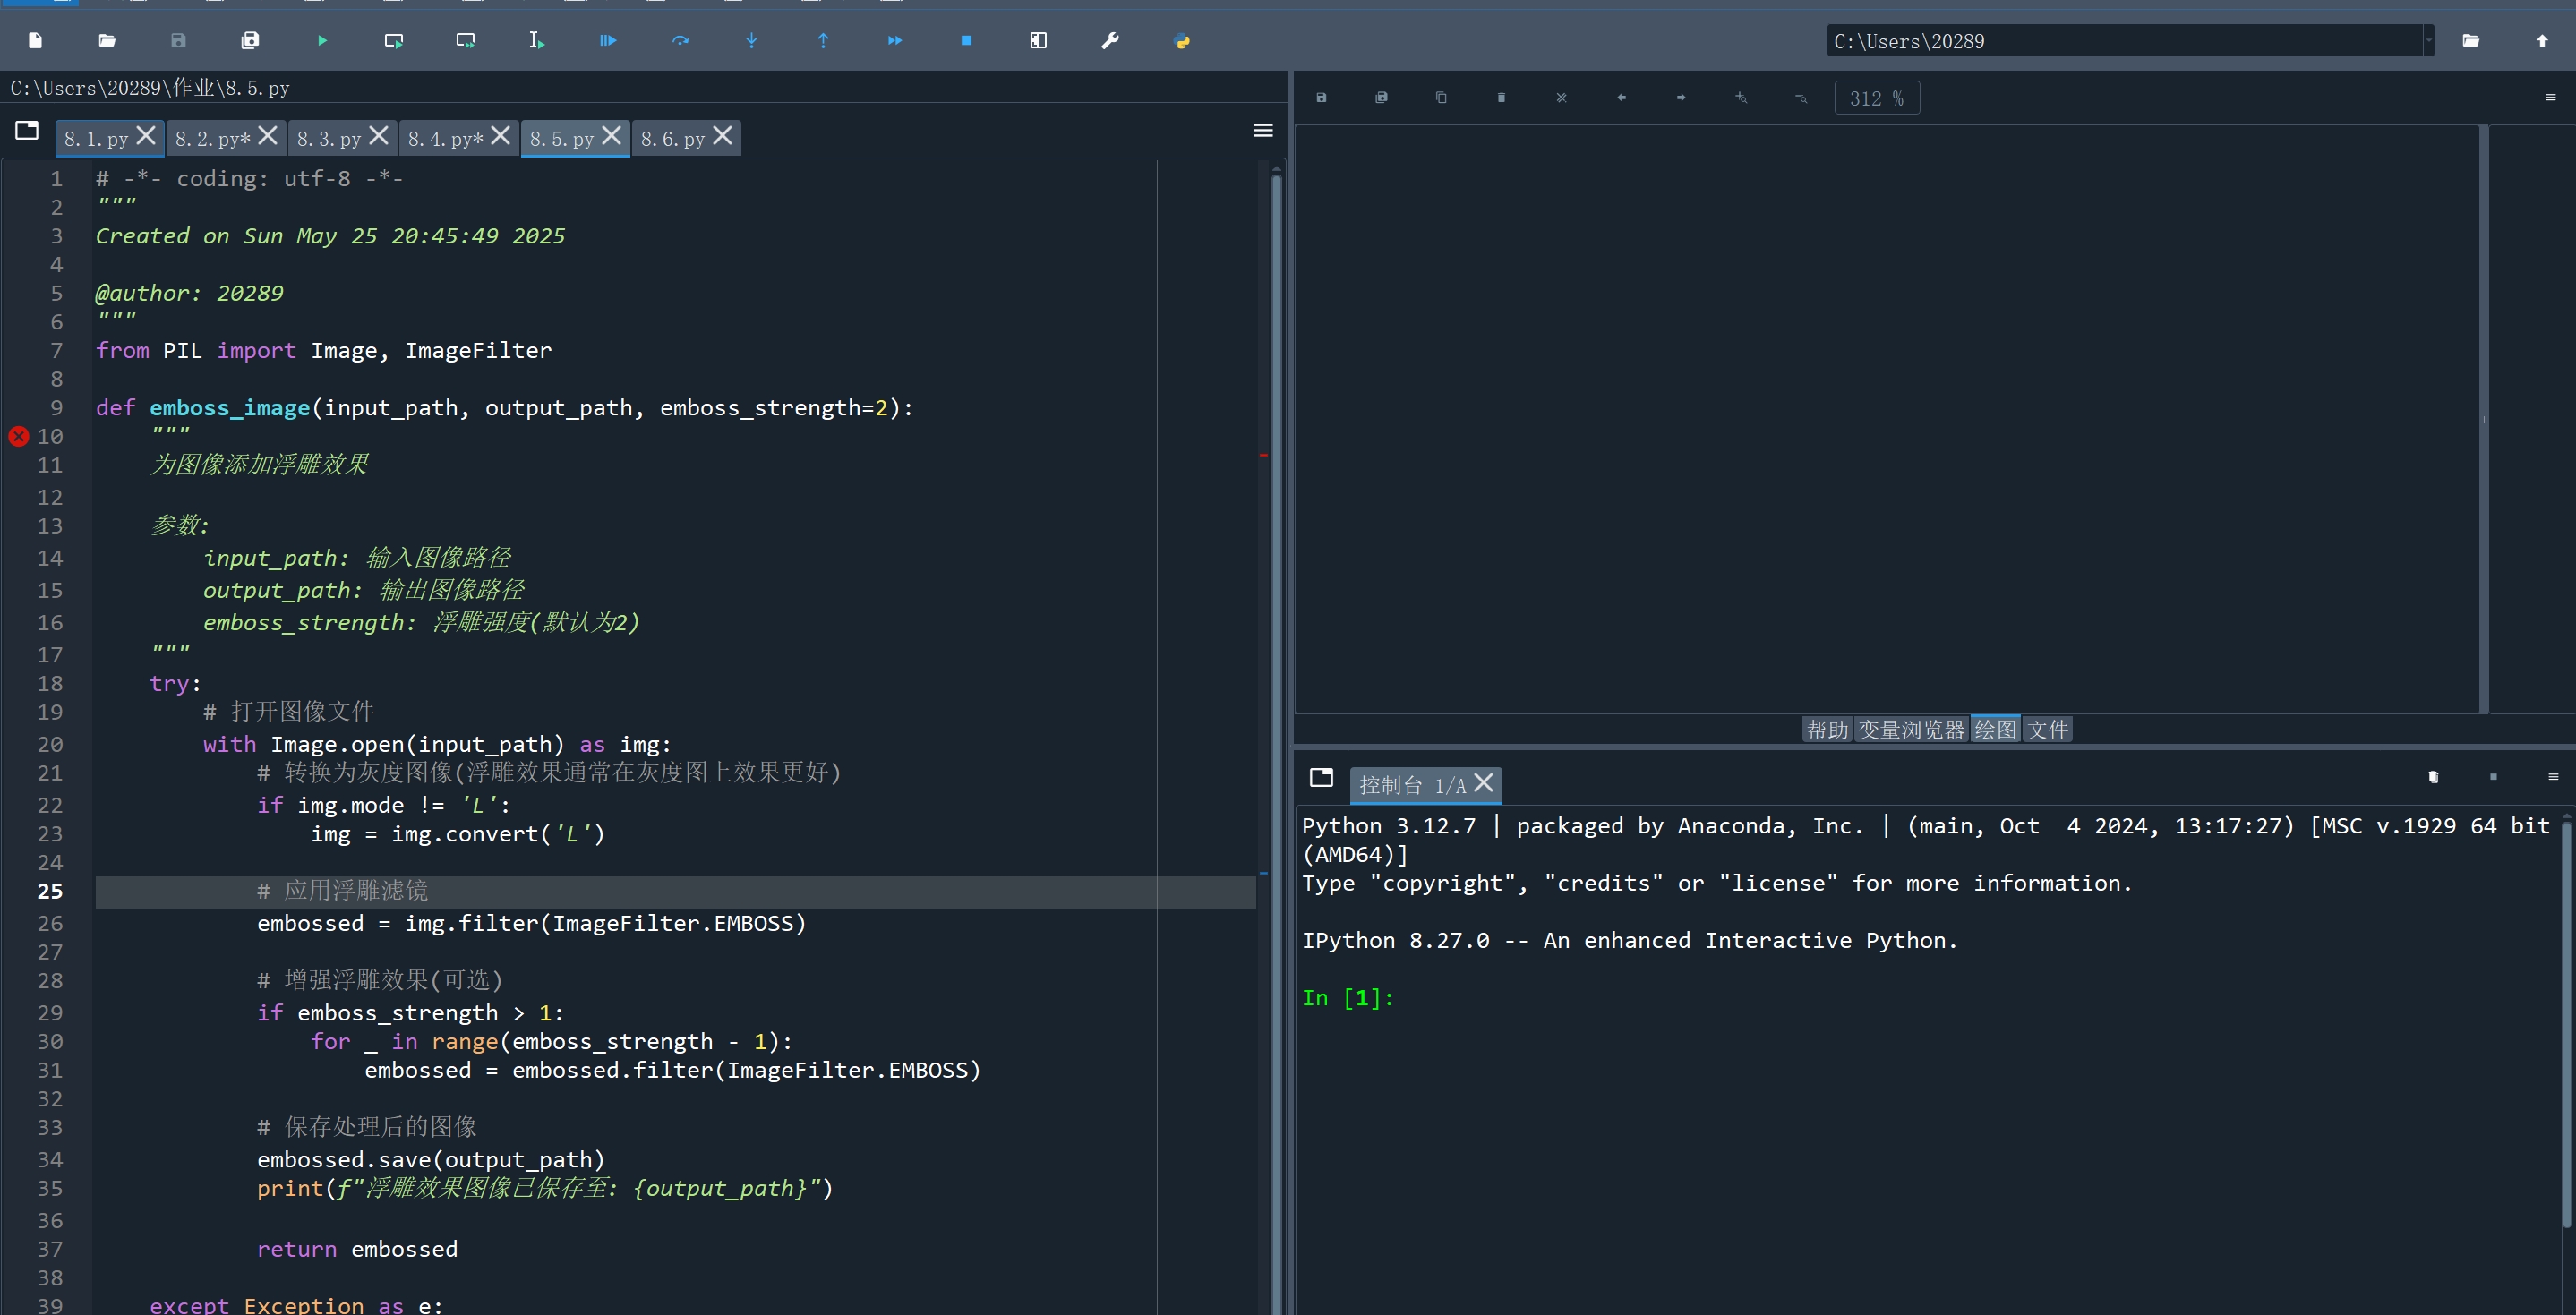Toggle maximize current pane icon
The width and height of the screenshot is (2576, 1315).
[1038, 41]
